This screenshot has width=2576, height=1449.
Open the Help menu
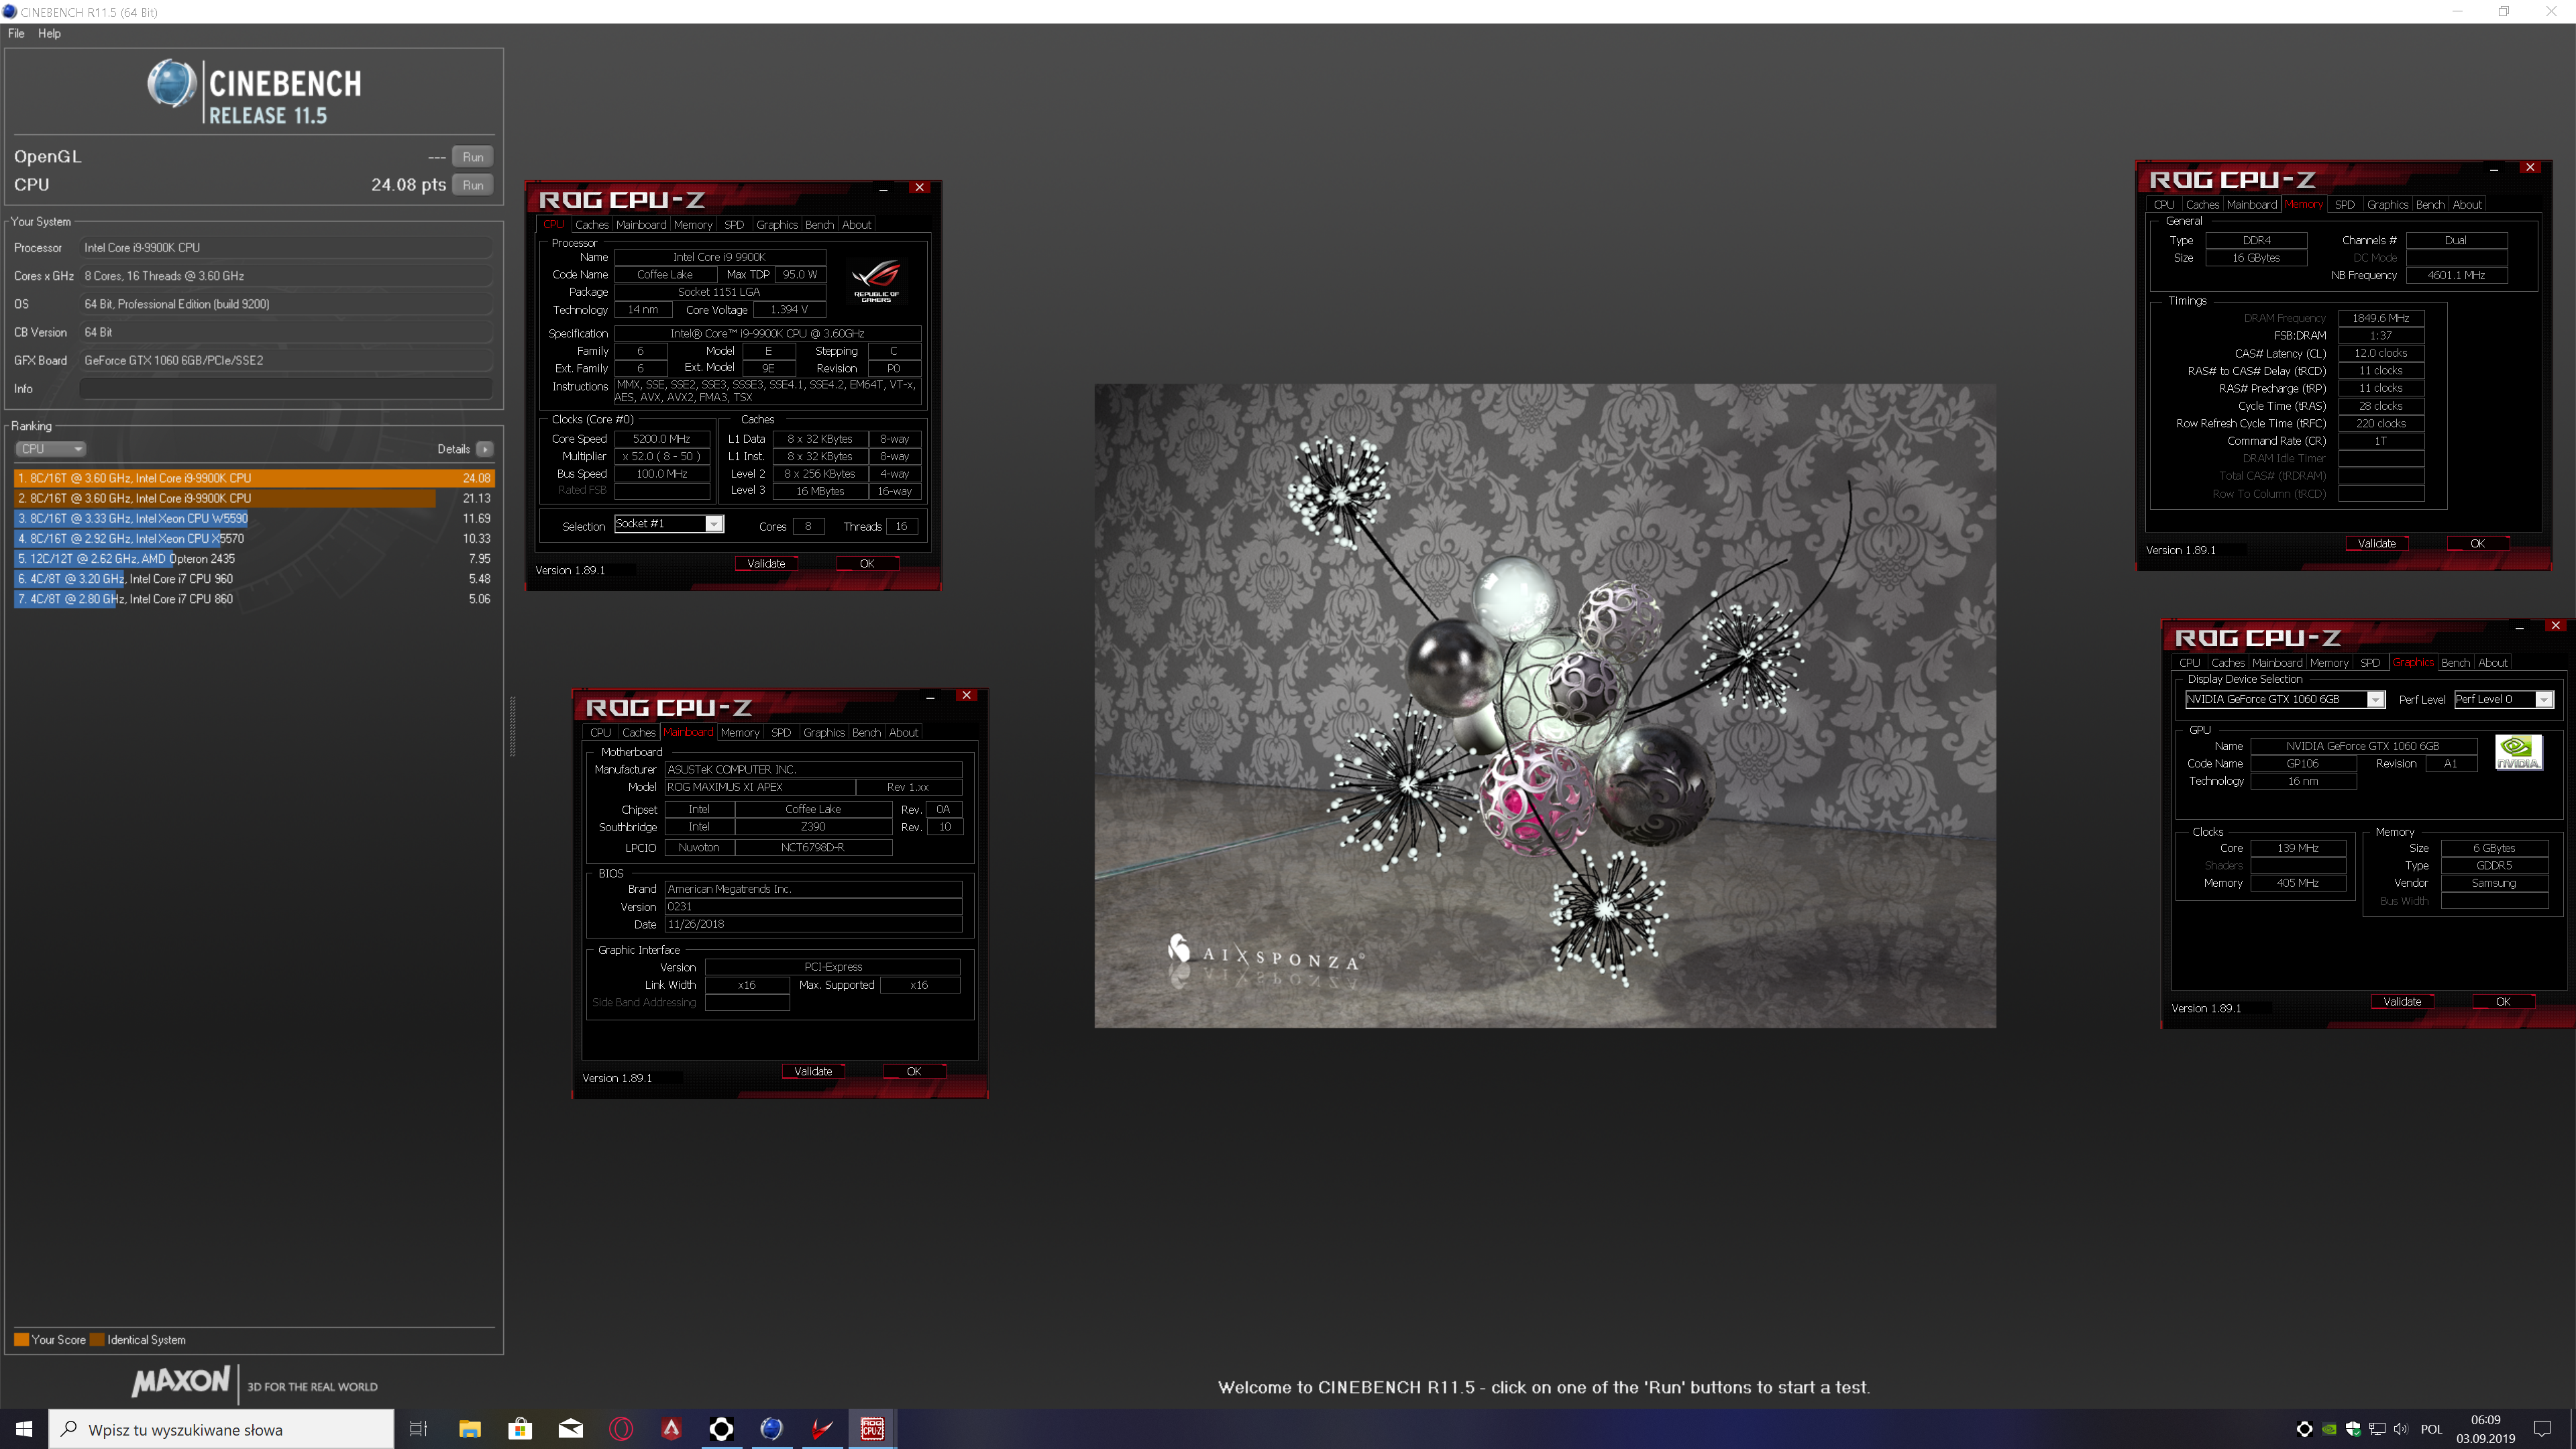pos(49,33)
